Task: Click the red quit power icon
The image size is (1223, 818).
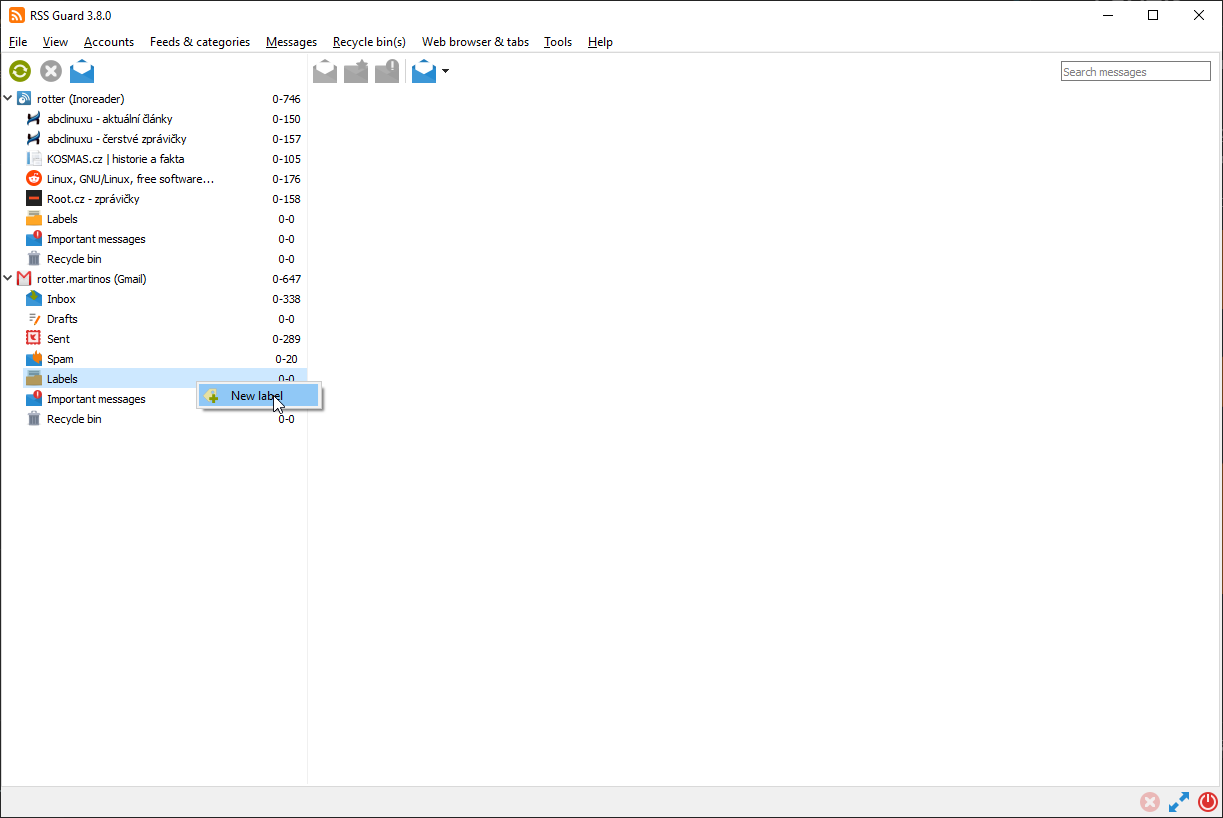Action: 1207,802
